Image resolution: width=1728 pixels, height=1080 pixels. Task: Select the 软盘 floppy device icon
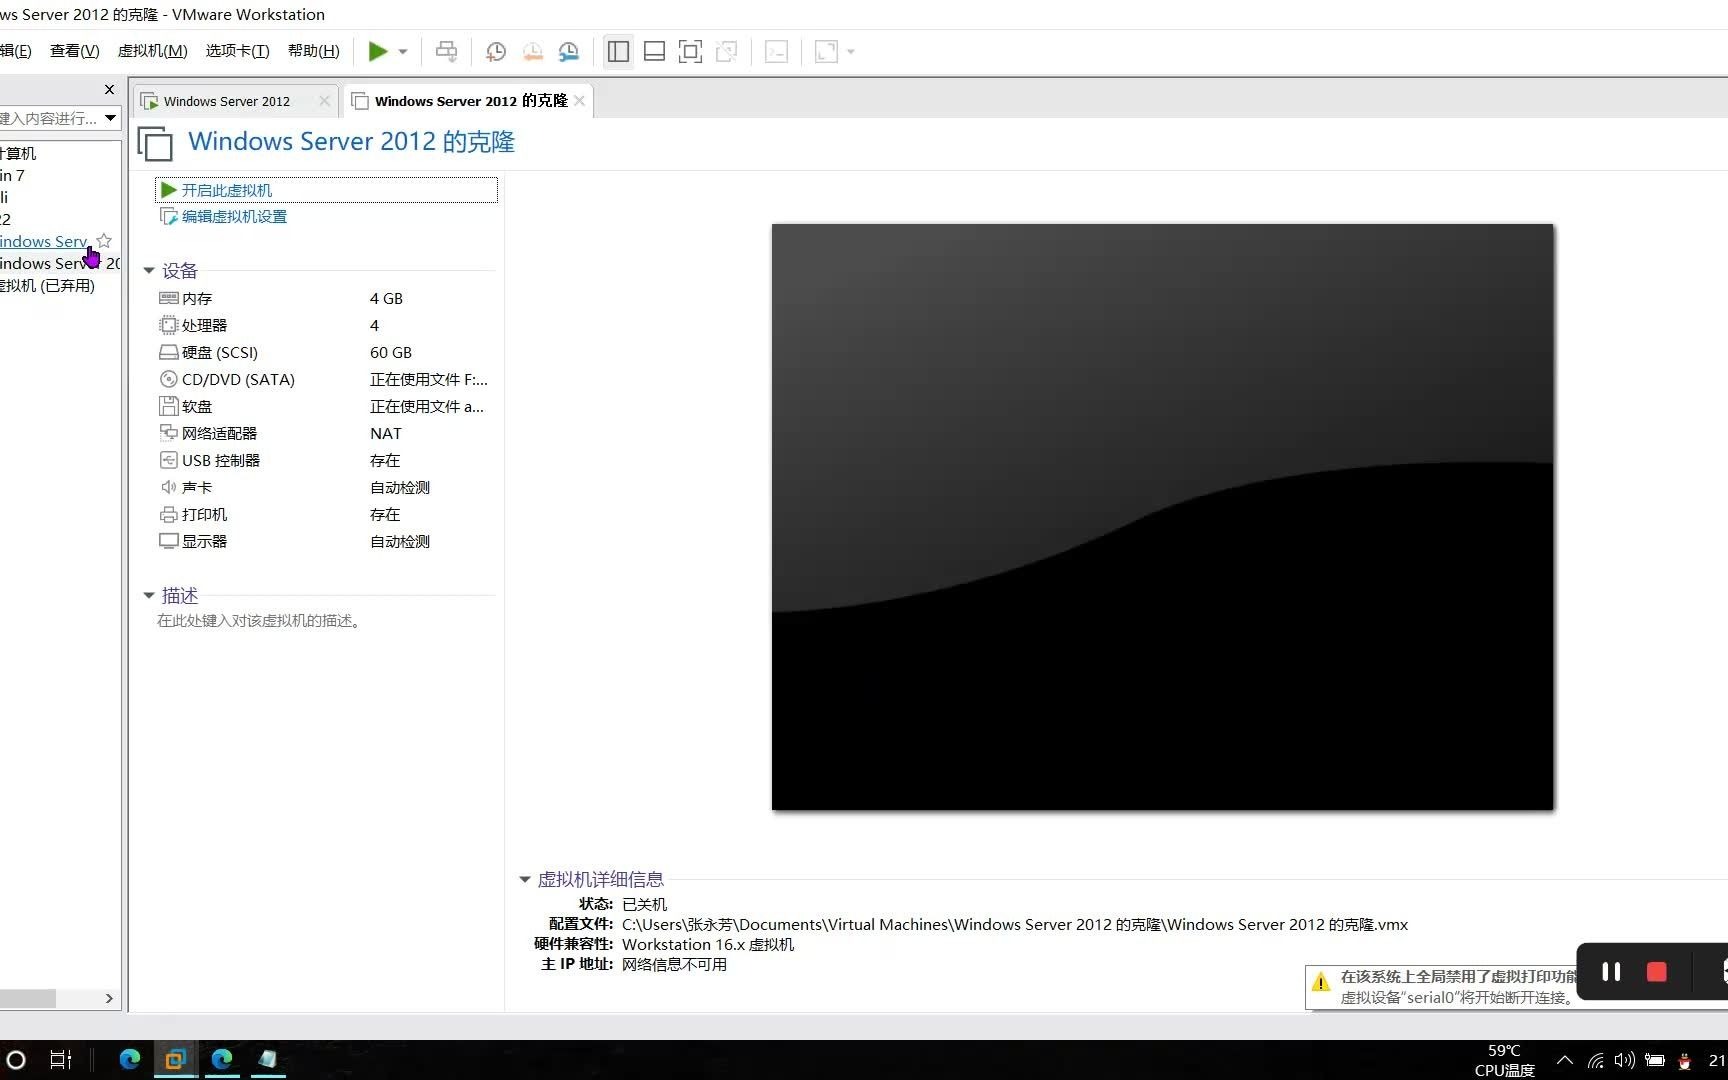169,406
